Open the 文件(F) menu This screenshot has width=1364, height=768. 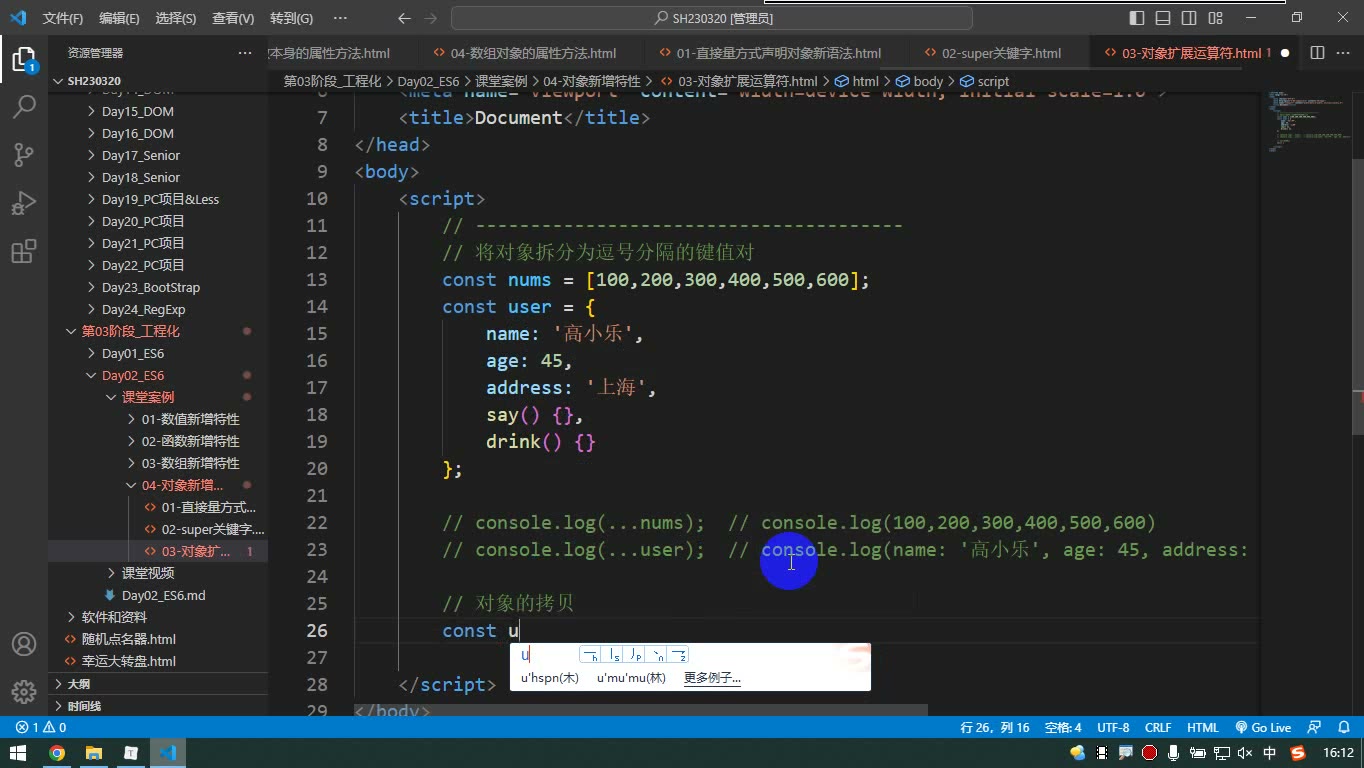click(x=63, y=18)
